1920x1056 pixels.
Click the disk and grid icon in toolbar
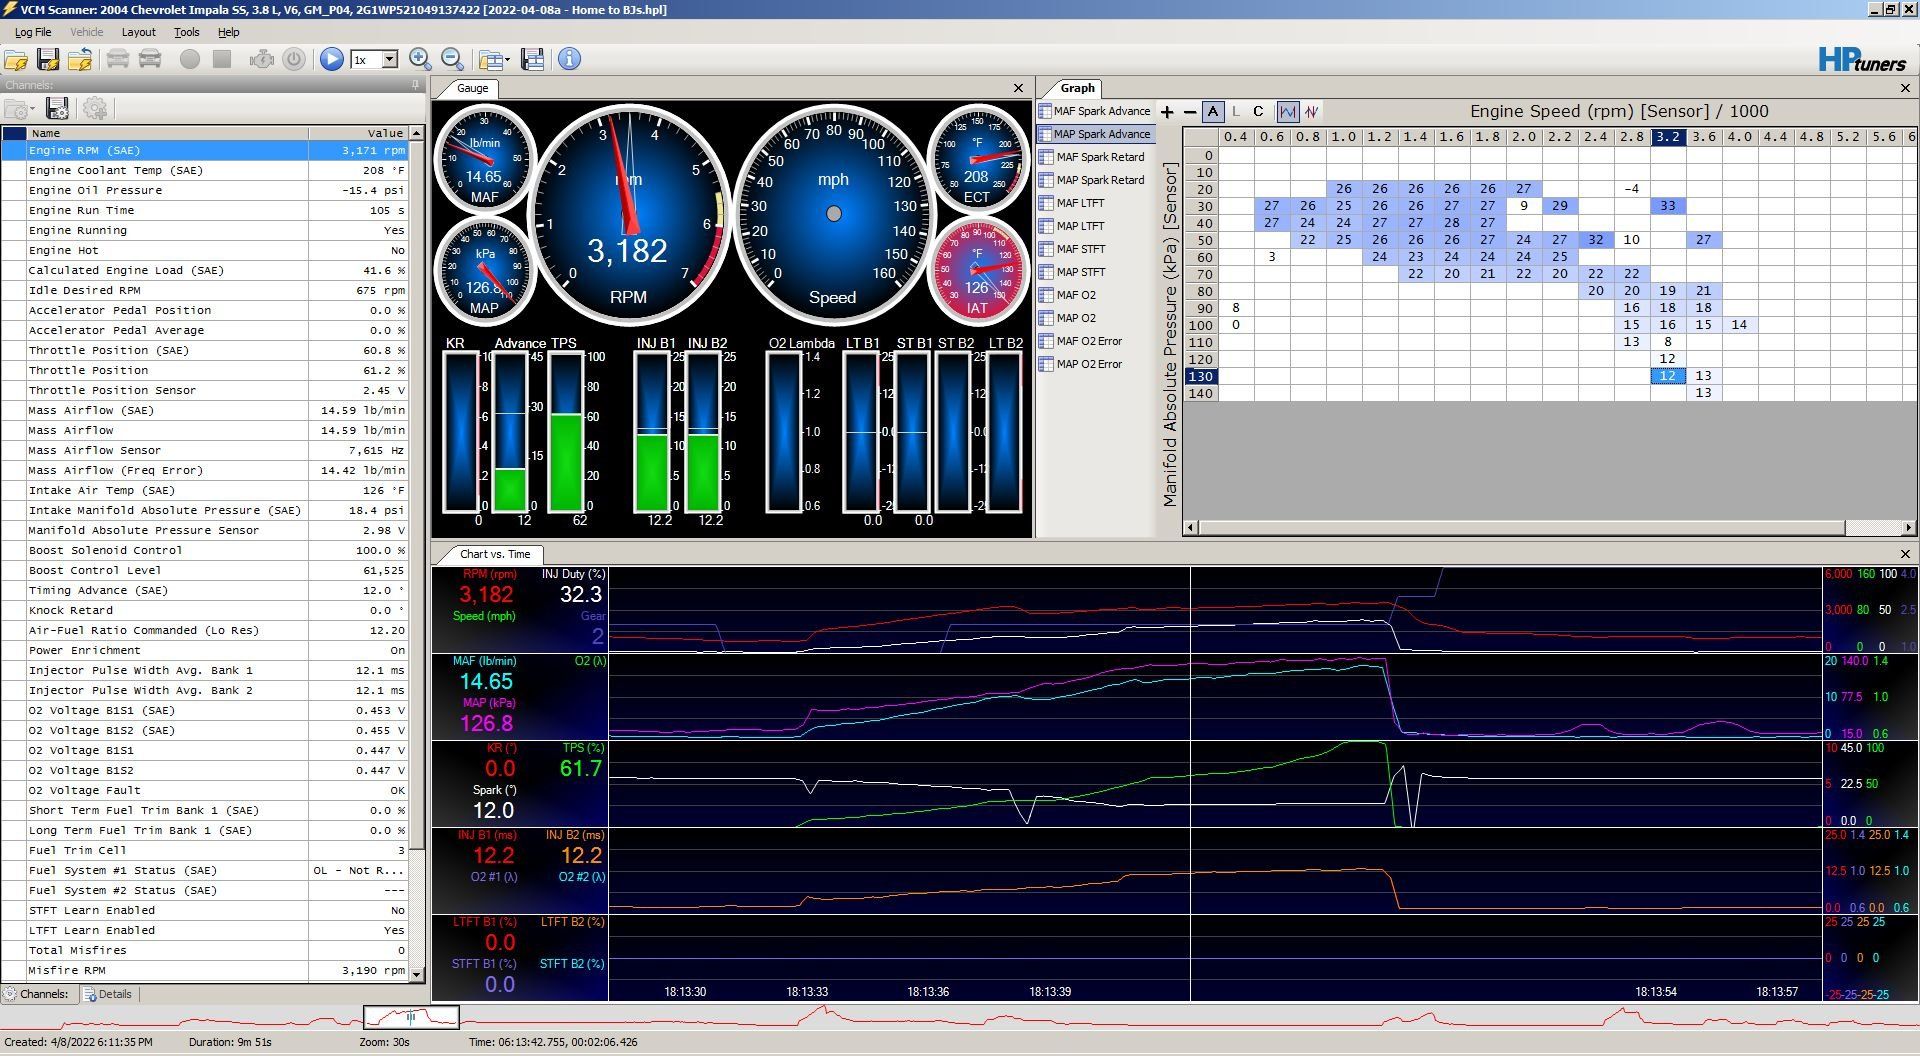pos(533,59)
